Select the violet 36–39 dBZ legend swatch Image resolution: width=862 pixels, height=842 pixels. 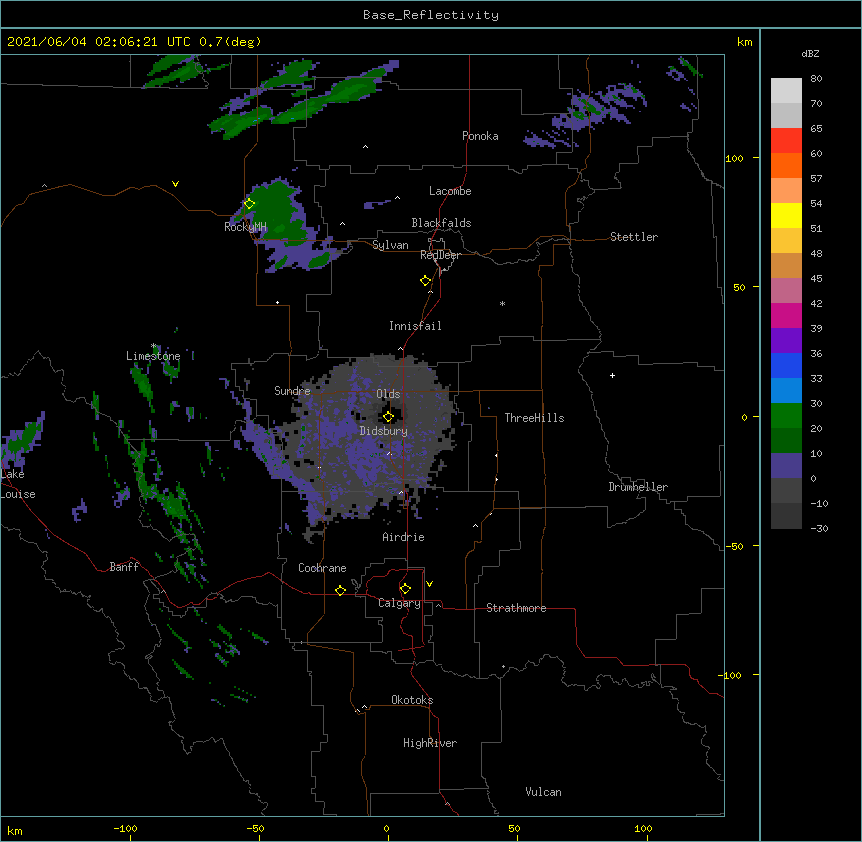786,341
